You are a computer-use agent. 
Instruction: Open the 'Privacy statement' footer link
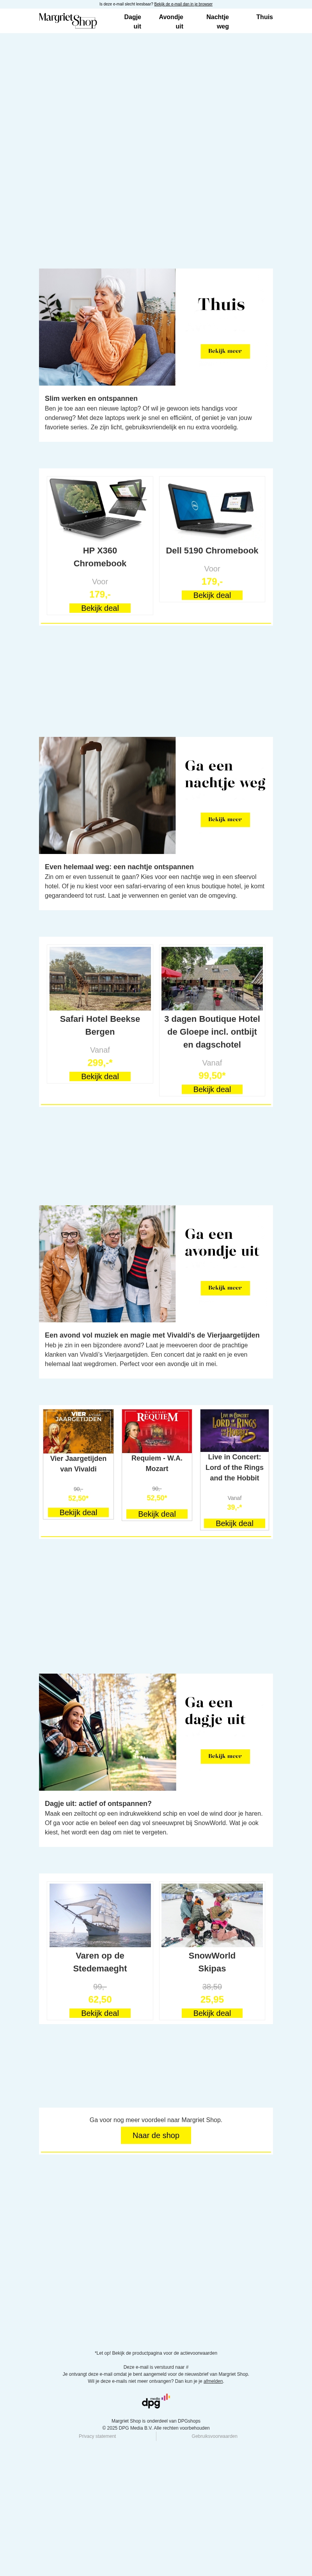click(x=98, y=2436)
